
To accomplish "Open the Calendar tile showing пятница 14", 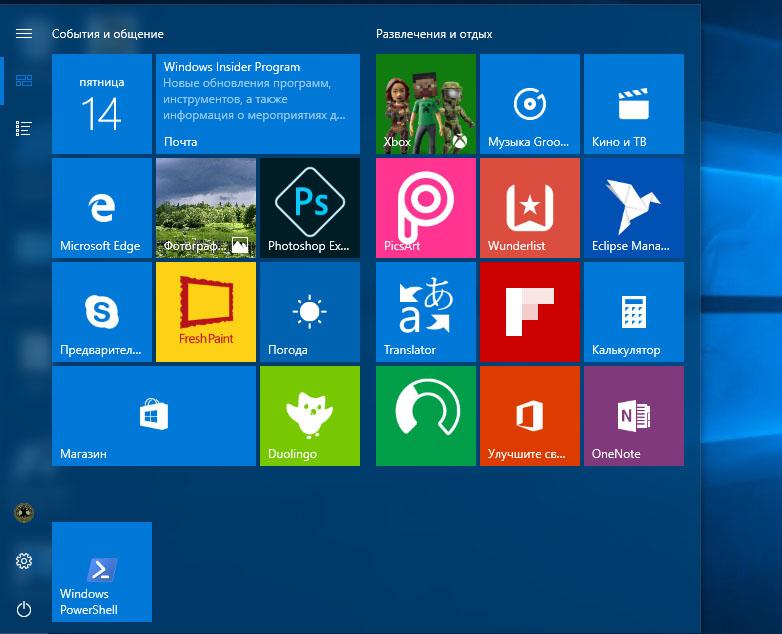I will (102, 104).
